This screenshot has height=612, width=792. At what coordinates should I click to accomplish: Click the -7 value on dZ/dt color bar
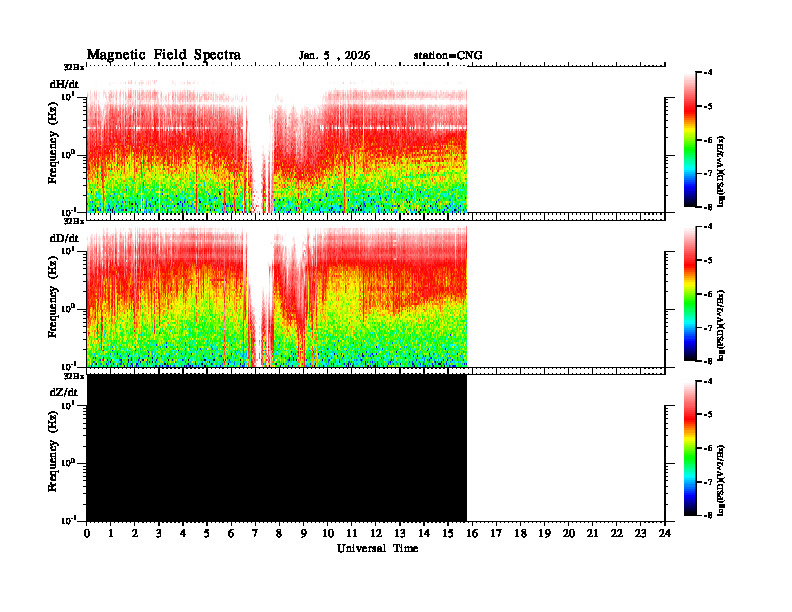click(x=709, y=482)
